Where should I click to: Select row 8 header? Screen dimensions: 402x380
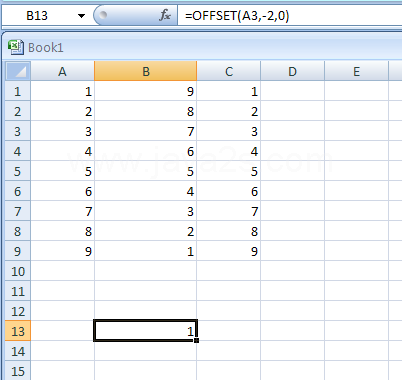(18, 231)
